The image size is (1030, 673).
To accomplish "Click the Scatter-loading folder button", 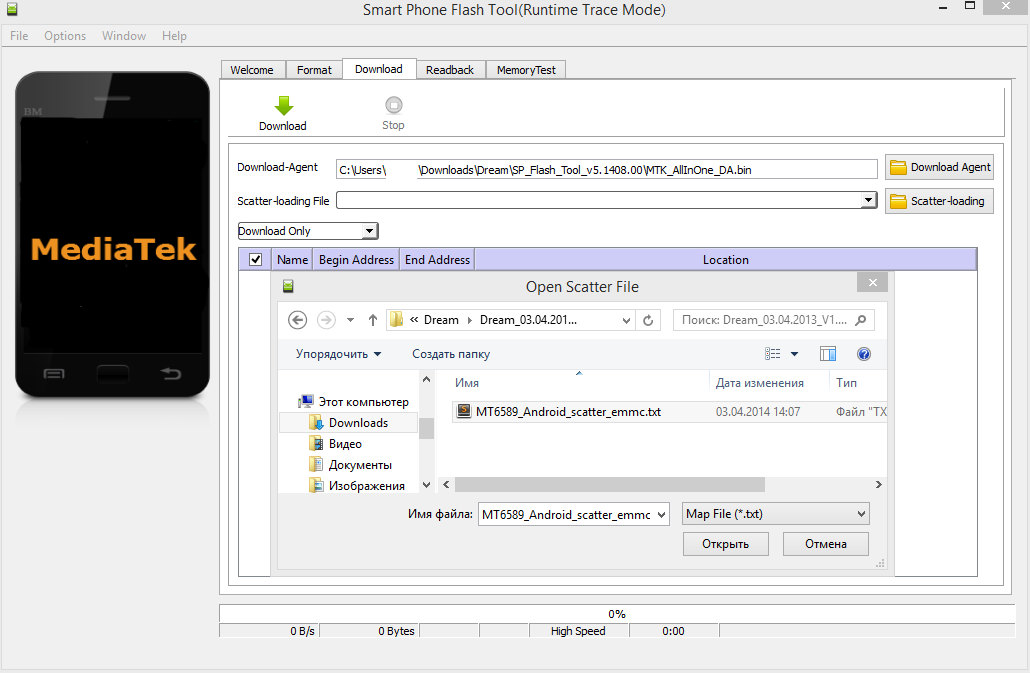I will (939, 201).
